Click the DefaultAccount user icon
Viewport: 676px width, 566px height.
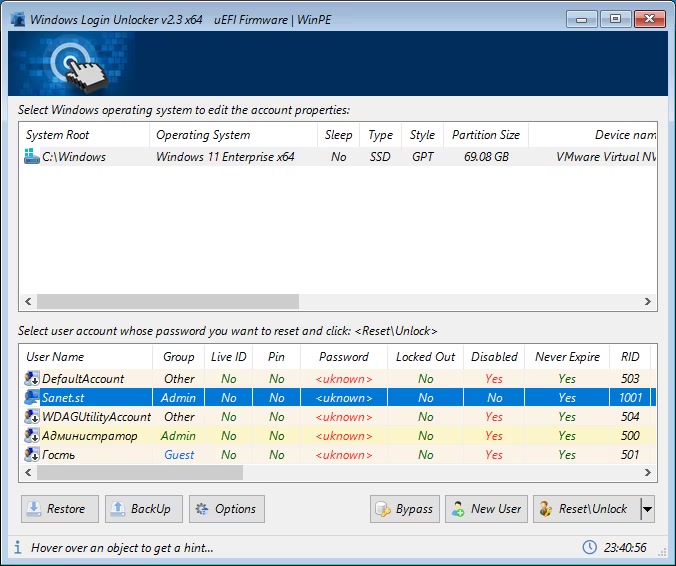31,378
